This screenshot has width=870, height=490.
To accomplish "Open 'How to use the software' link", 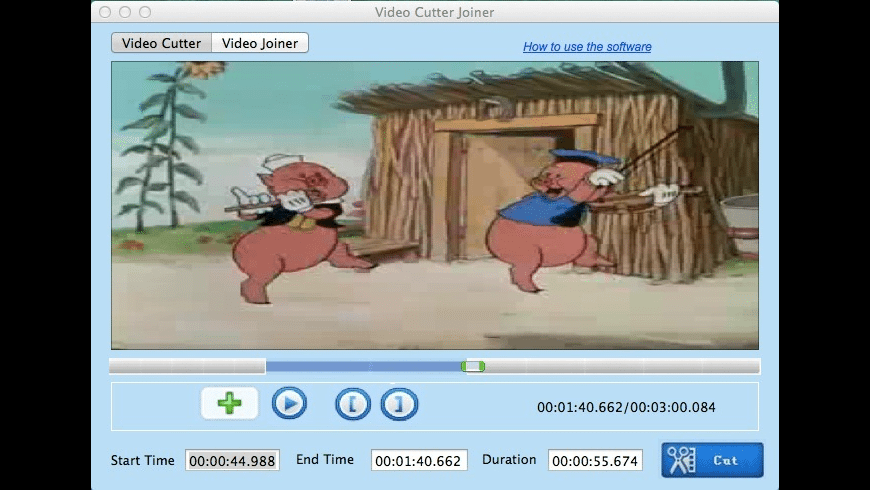I will pos(587,47).
